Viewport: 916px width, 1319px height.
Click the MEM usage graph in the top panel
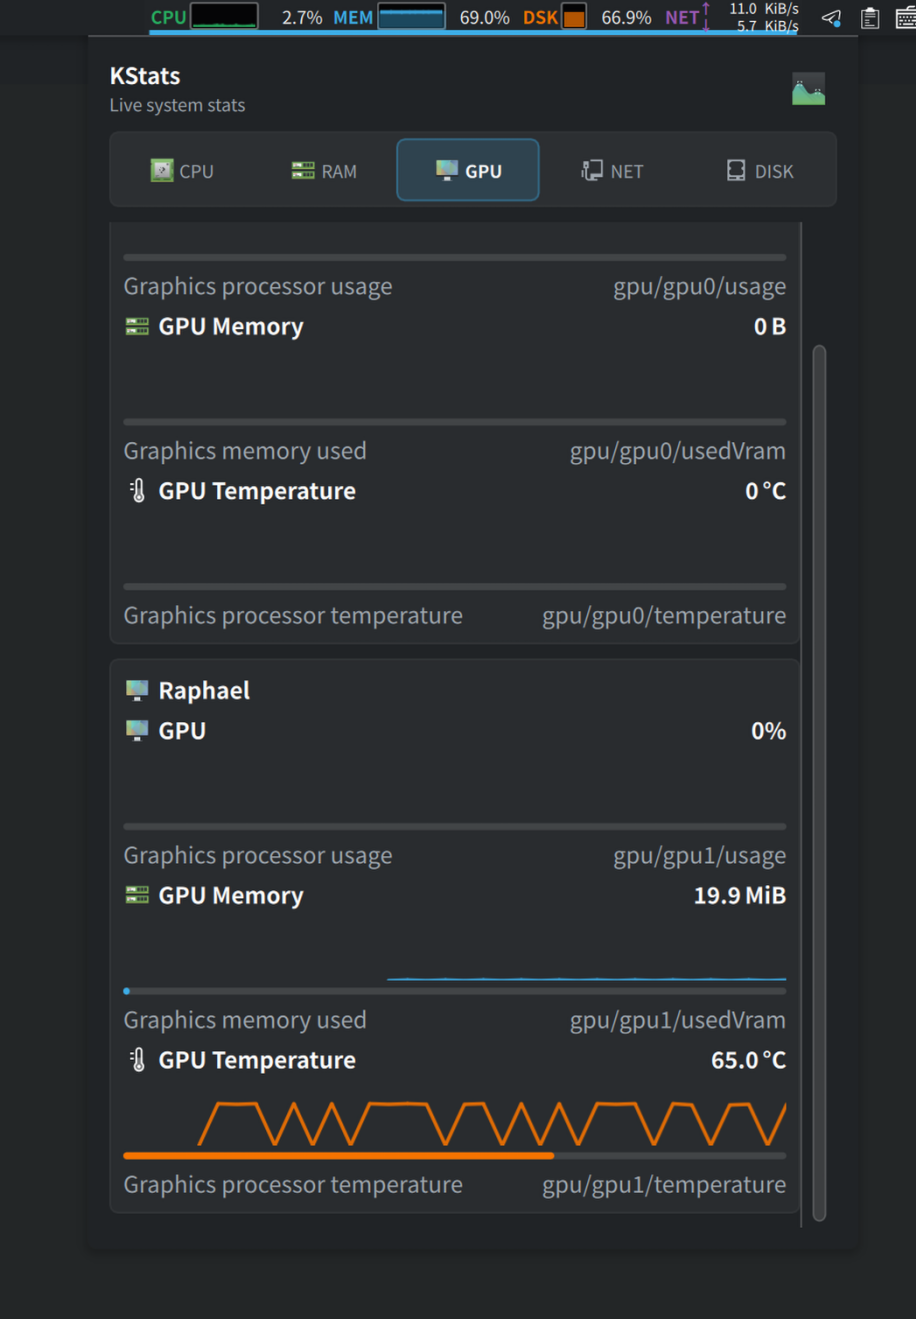(411, 16)
